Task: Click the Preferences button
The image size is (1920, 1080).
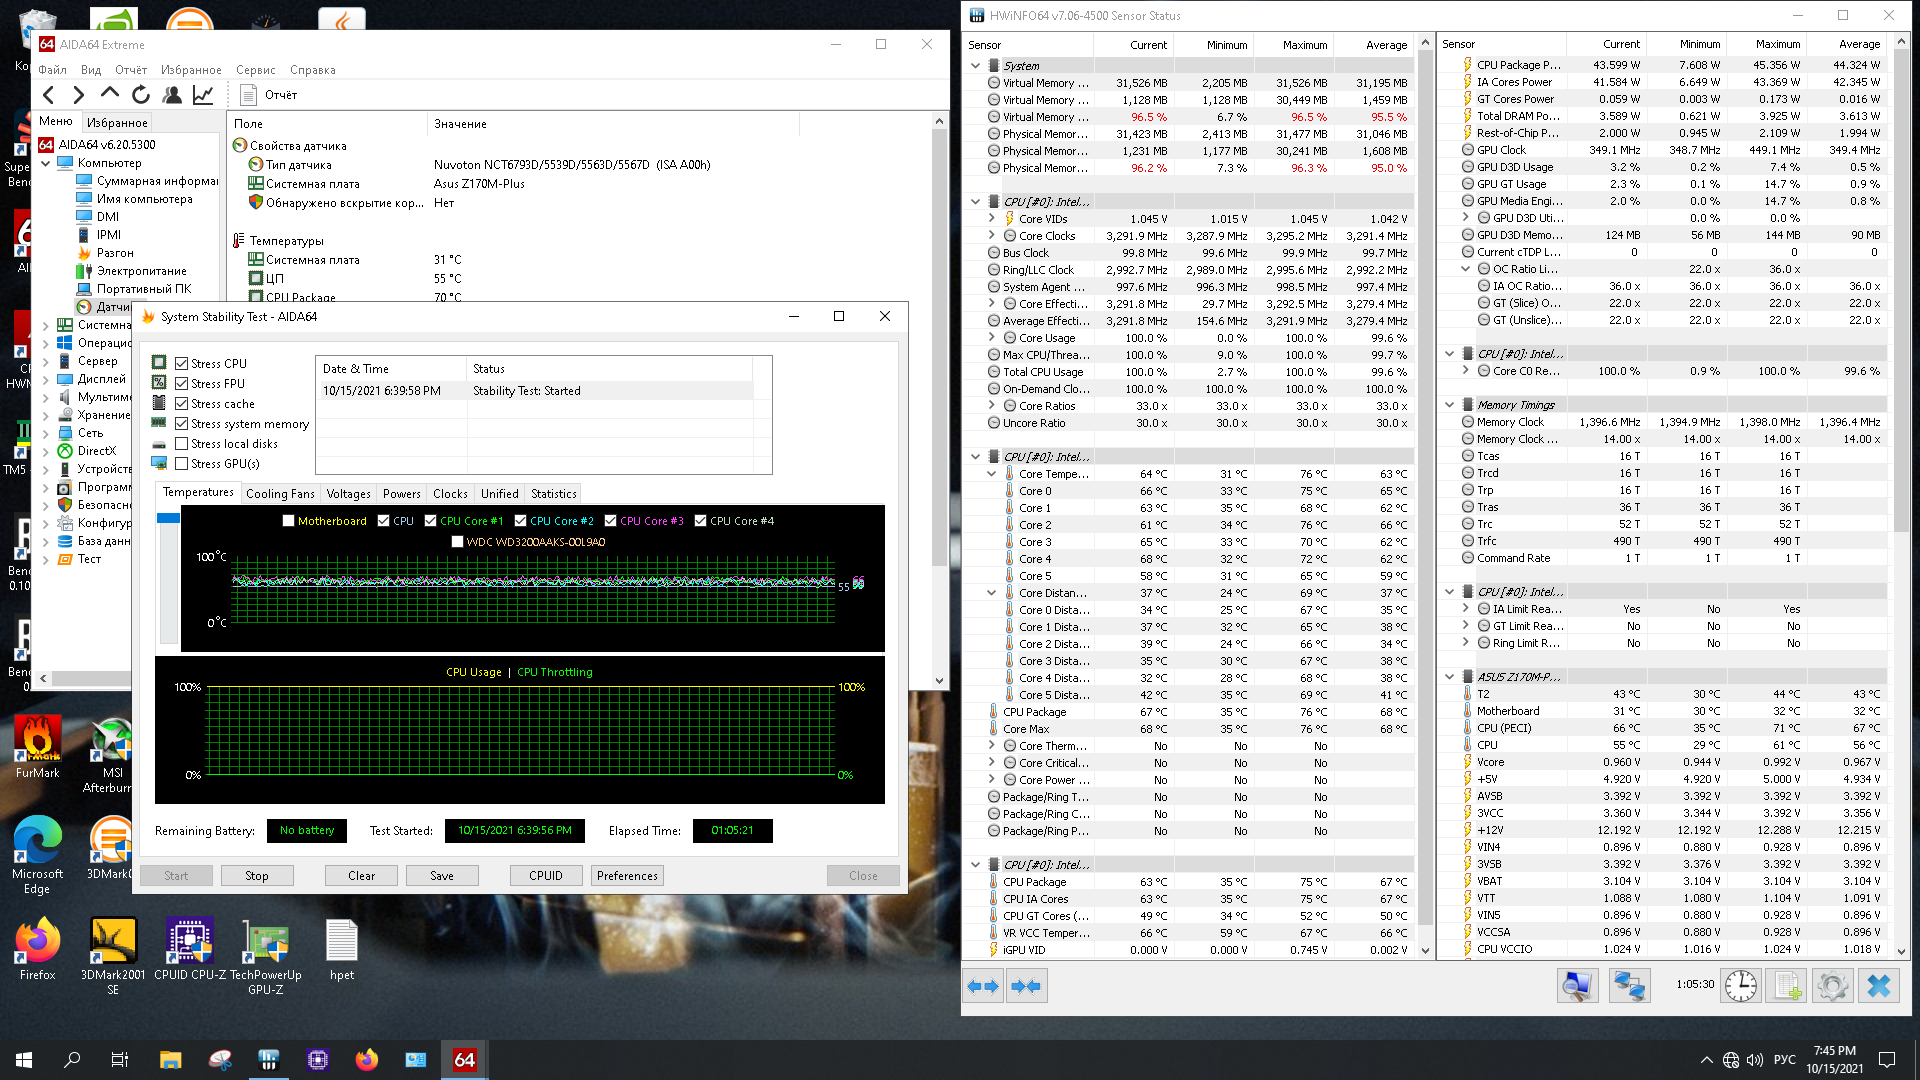Action: [x=627, y=876]
